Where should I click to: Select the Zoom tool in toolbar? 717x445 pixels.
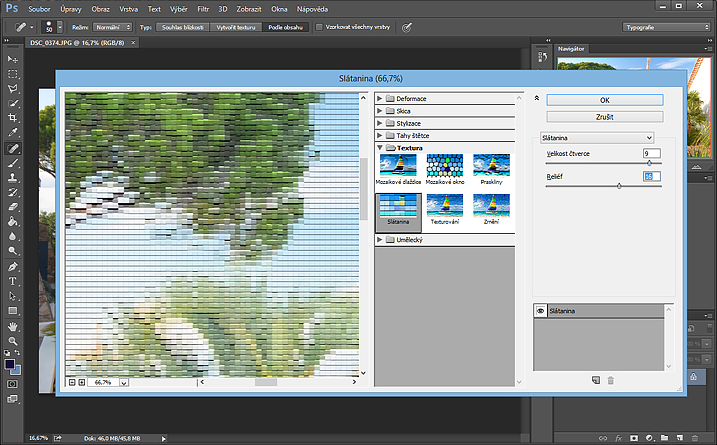pyautogui.click(x=12, y=341)
